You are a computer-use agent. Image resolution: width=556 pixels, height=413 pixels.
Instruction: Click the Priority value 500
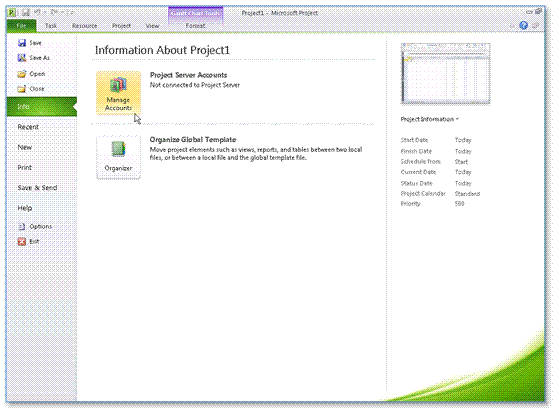click(x=460, y=203)
